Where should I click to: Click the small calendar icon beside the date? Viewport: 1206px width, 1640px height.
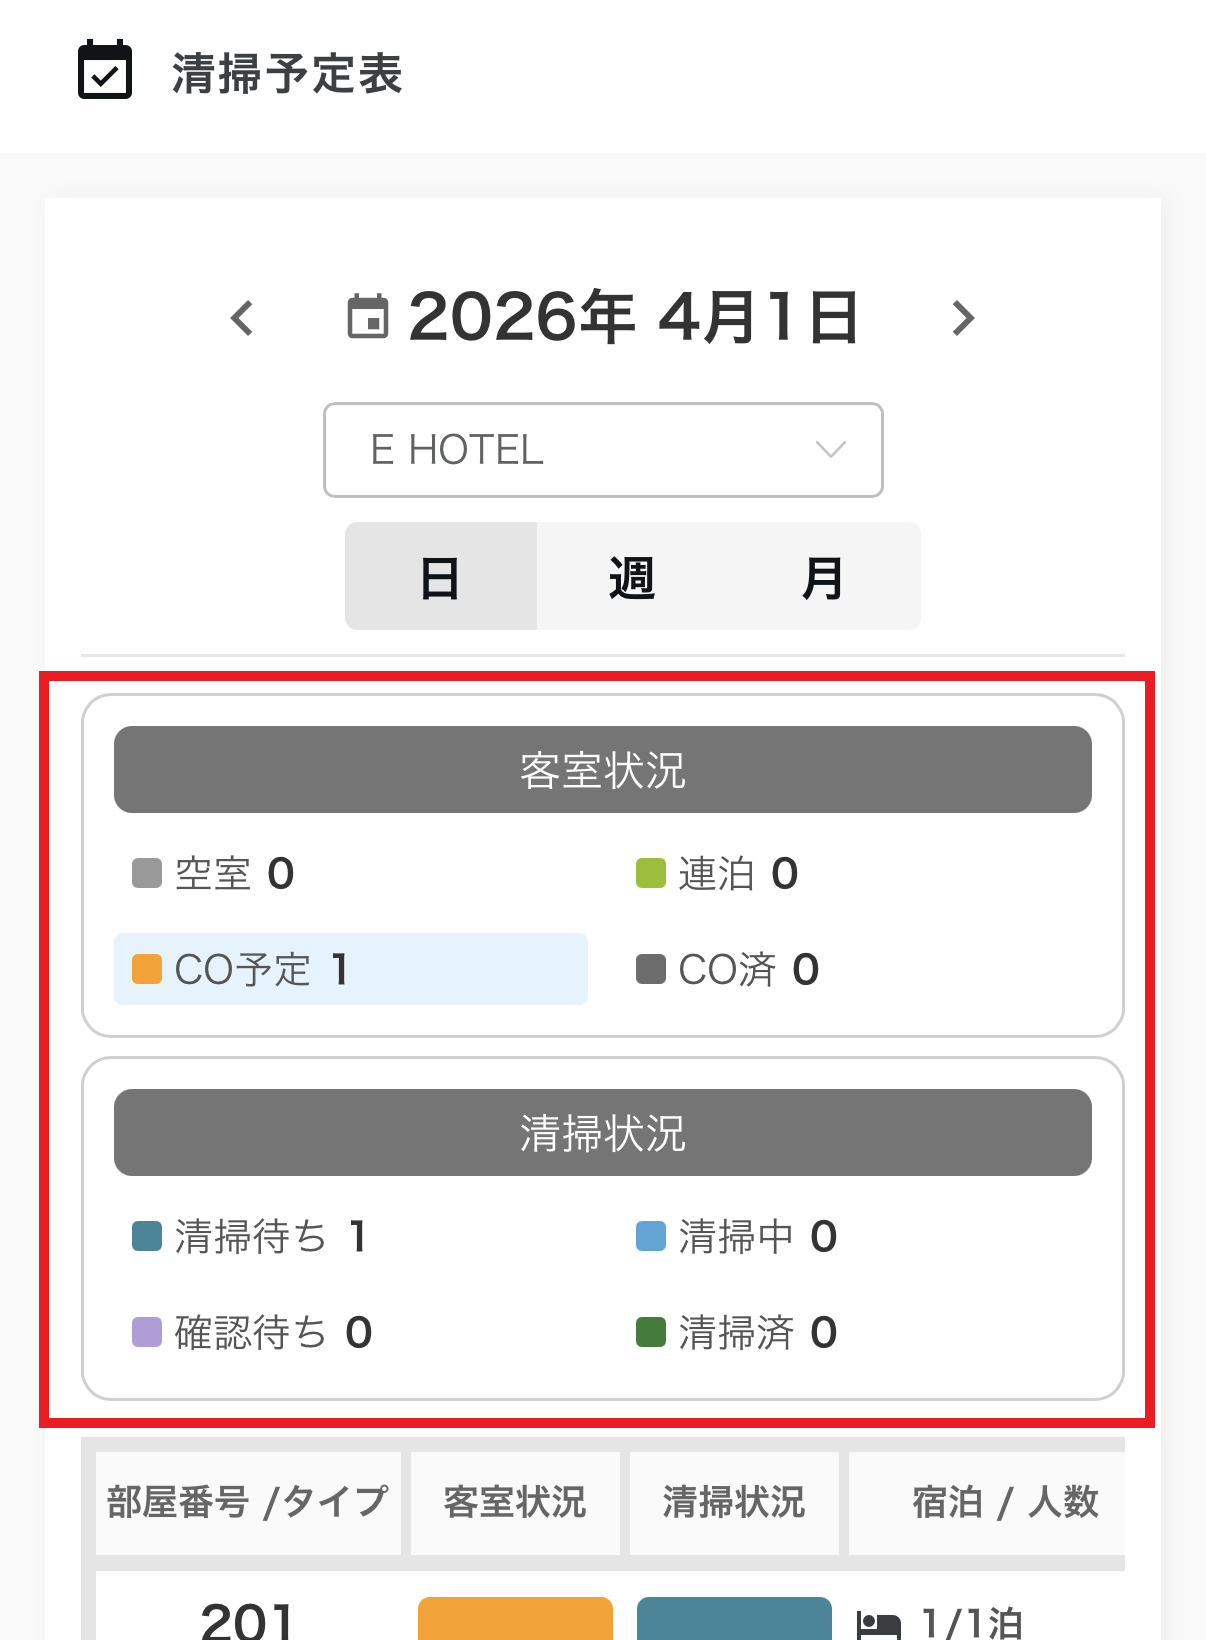point(368,317)
